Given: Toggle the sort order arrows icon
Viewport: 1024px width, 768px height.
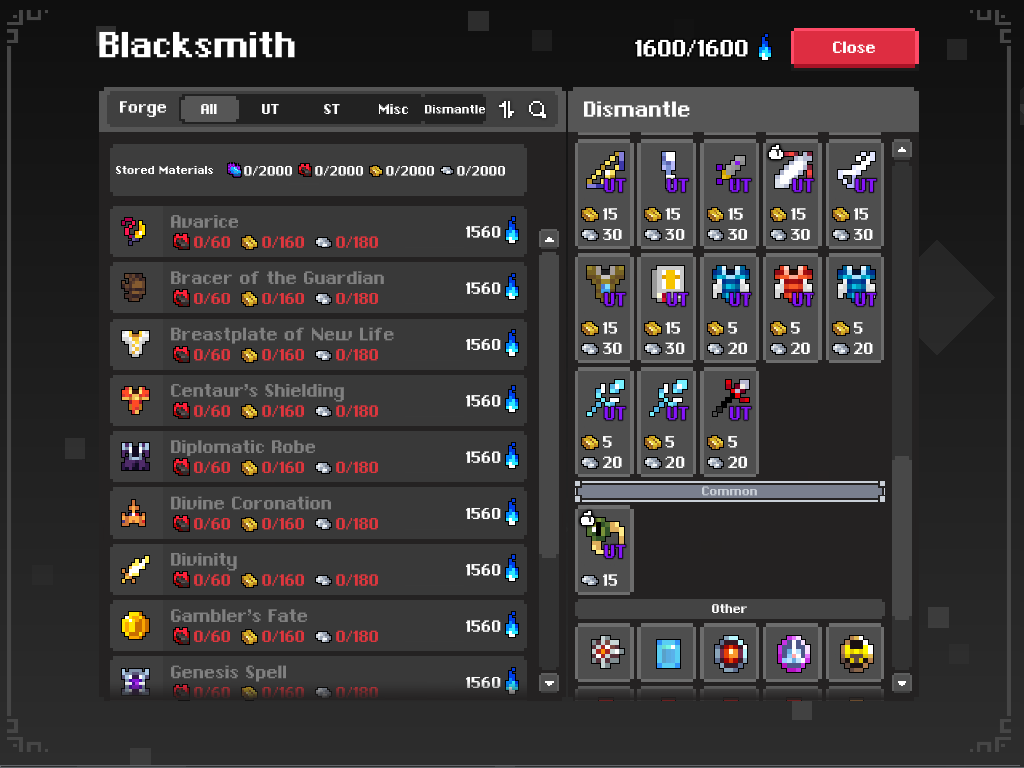Looking at the screenshot, I should tap(507, 109).
